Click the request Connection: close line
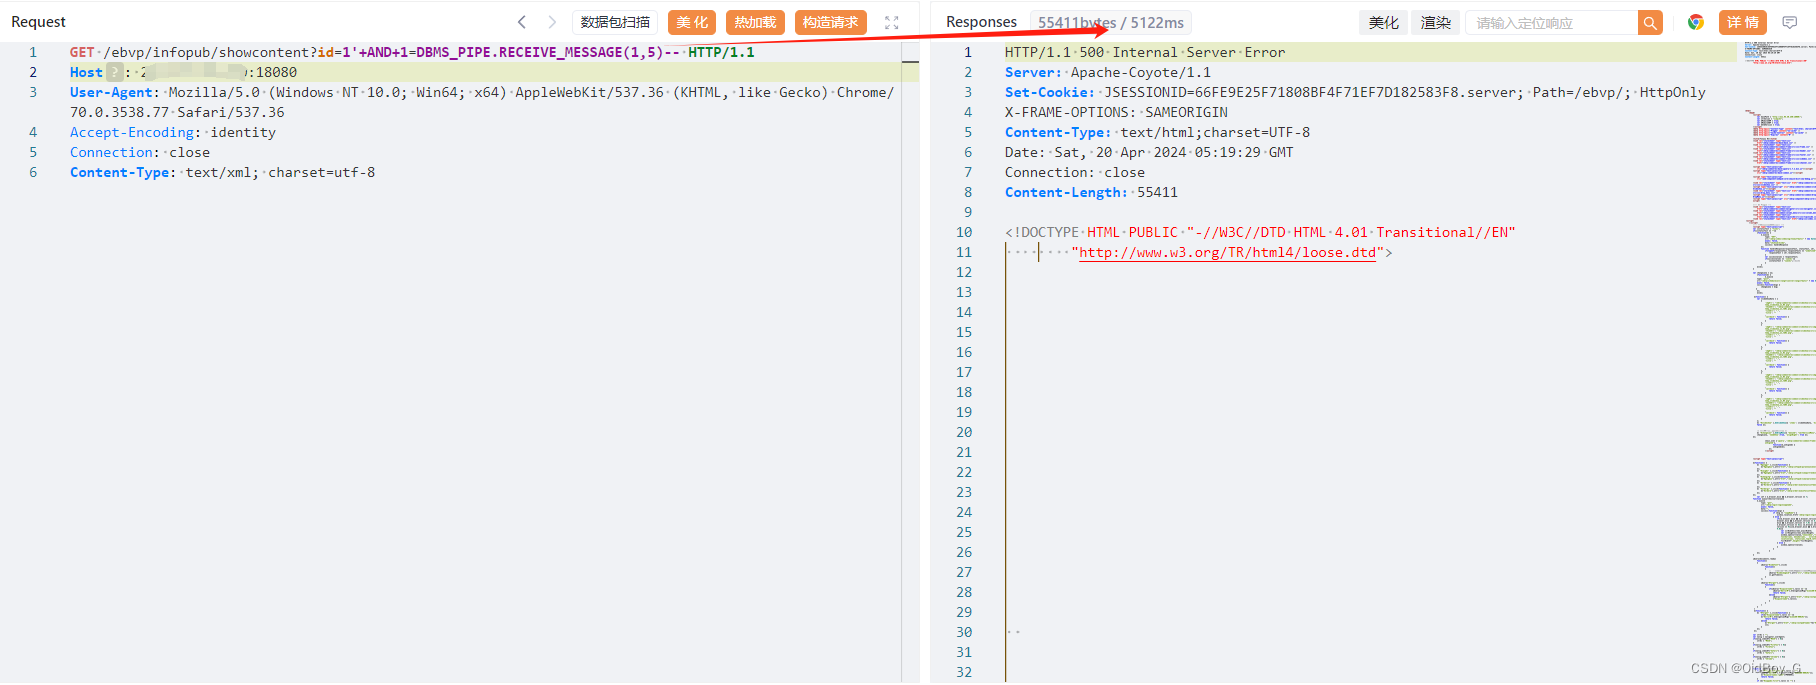1816x685 pixels. pos(140,152)
